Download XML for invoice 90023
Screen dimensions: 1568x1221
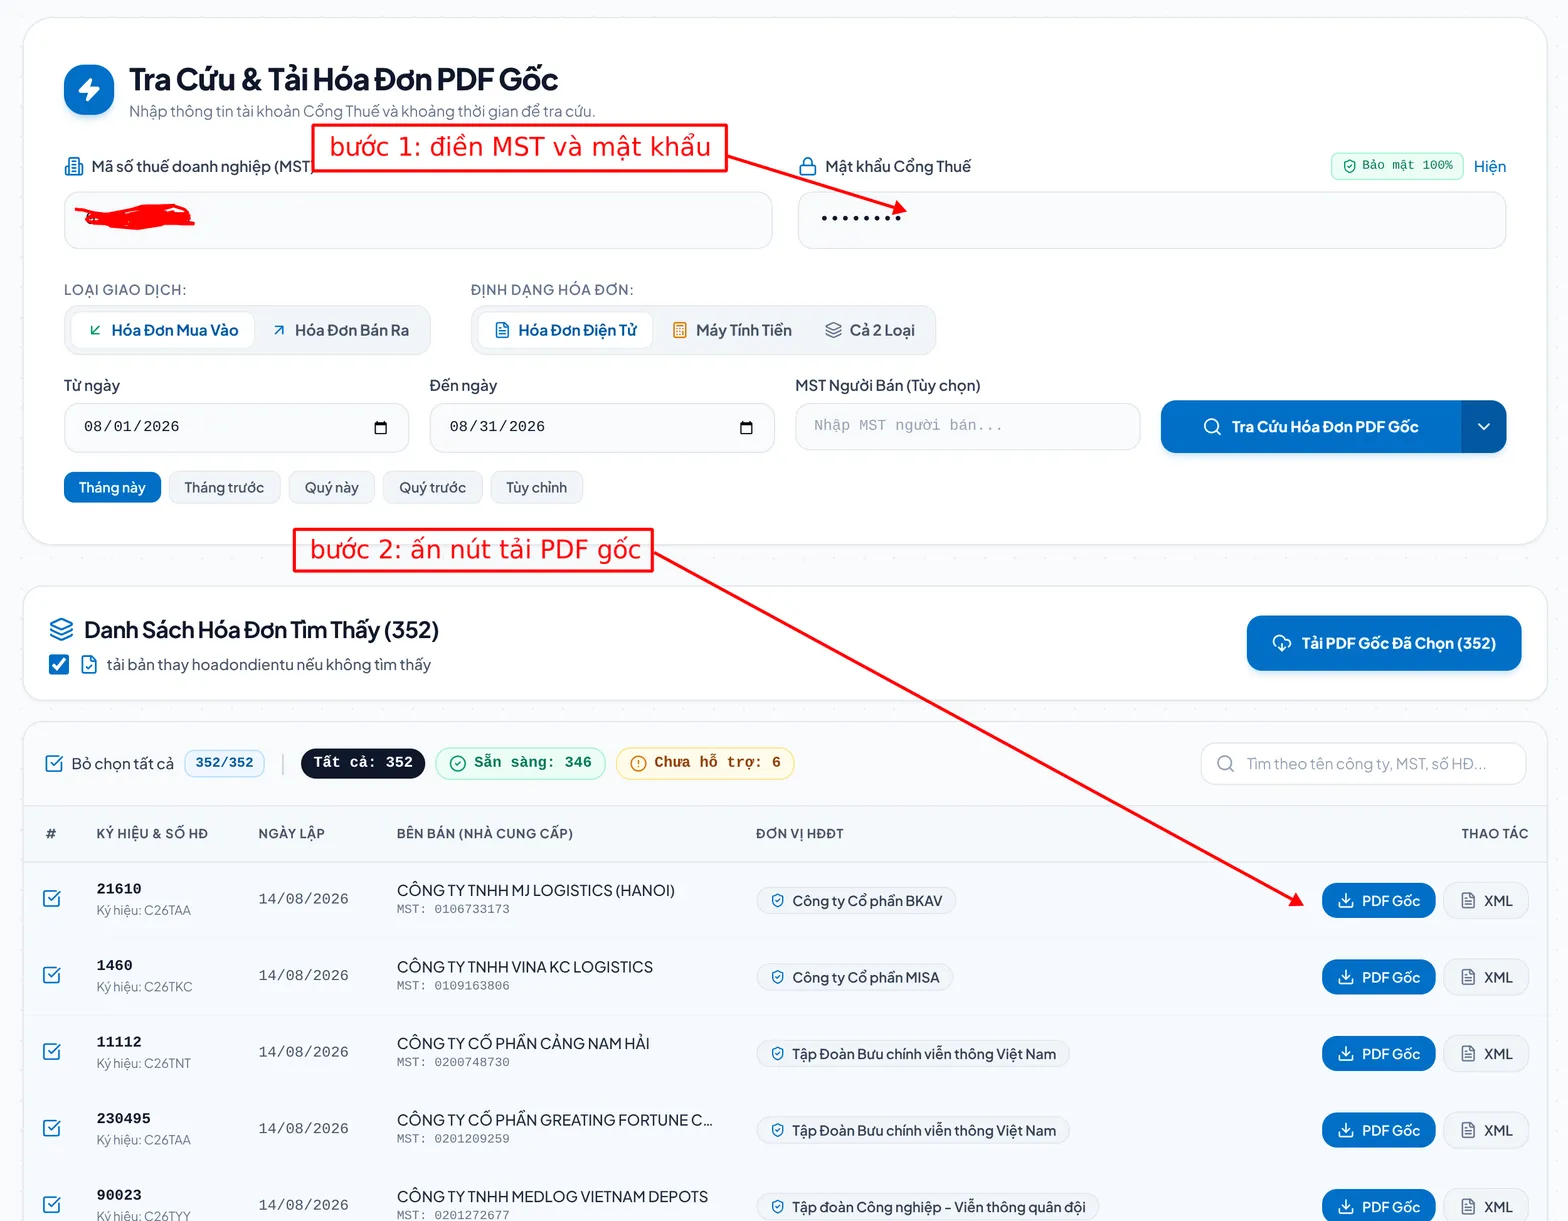(1486, 1206)
